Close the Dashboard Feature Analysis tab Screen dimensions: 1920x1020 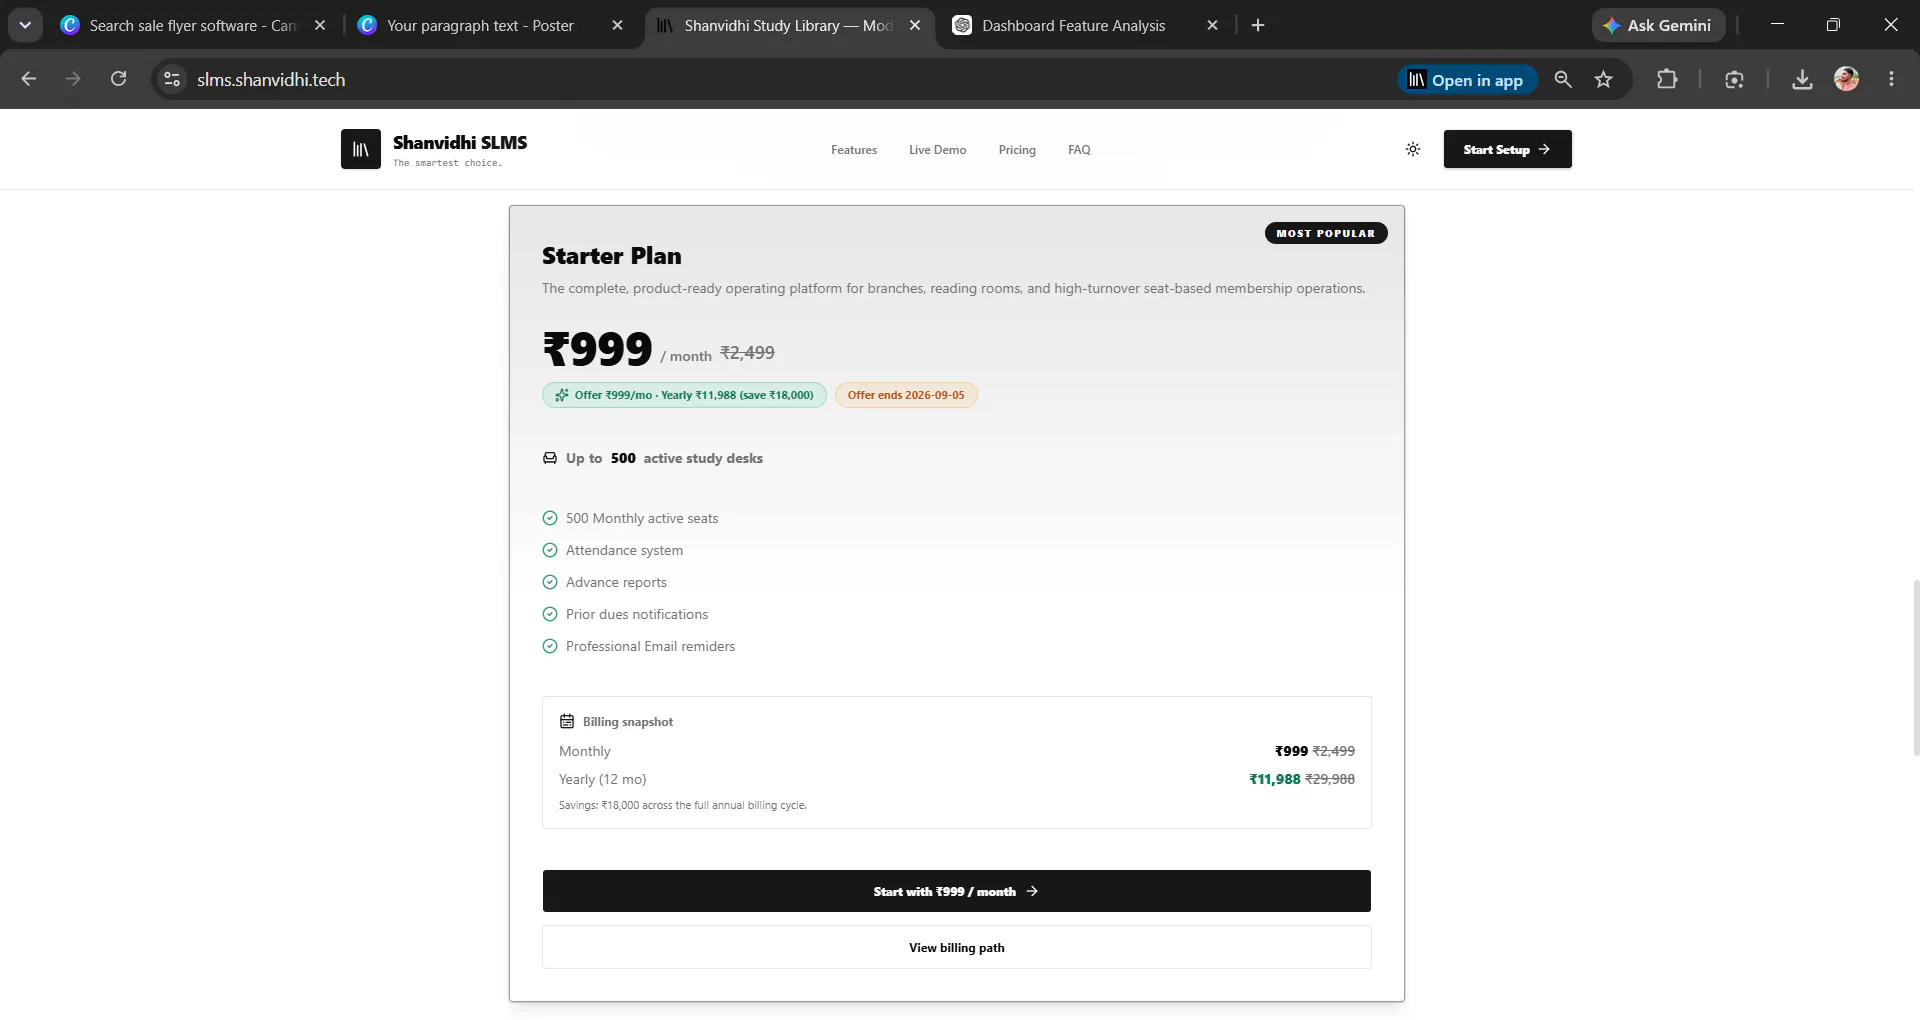pyautogui.click(x=1213, y=25)
